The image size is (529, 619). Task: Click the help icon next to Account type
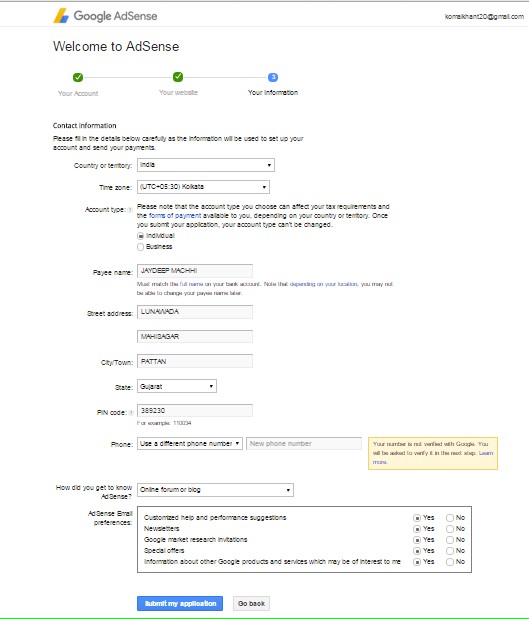pos(130,210)
